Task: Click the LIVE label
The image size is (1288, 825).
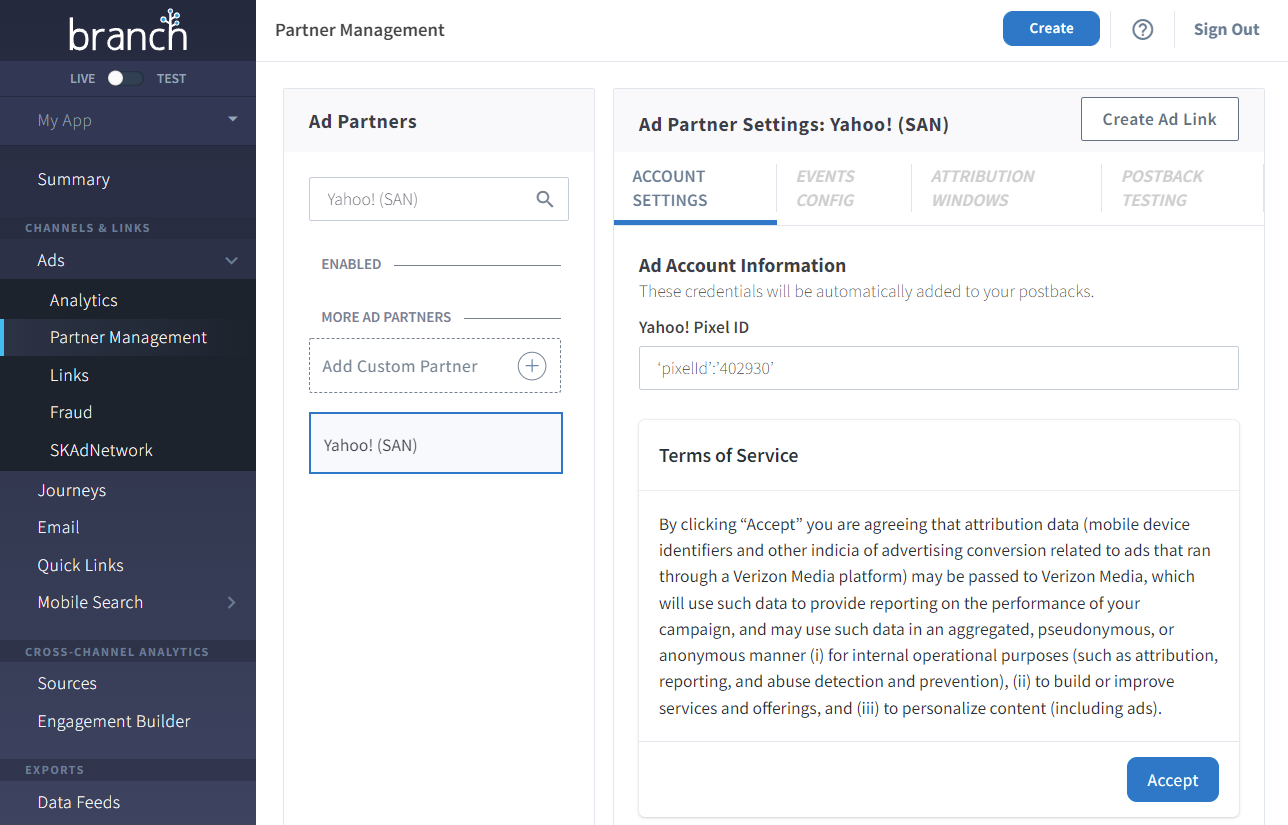Action: point(83,78)
